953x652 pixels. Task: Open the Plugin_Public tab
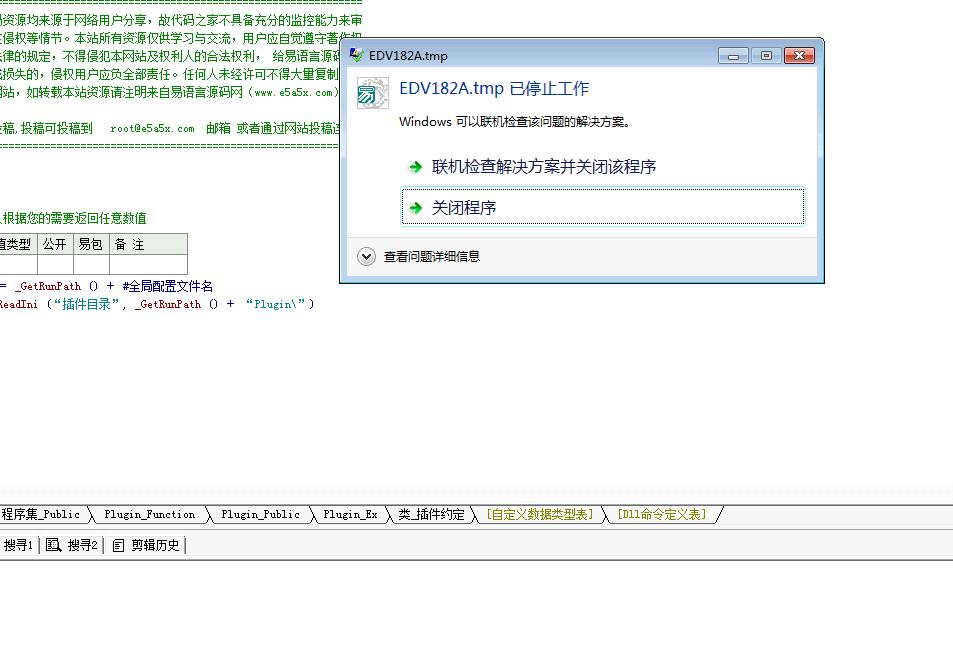tap(260, 514)
